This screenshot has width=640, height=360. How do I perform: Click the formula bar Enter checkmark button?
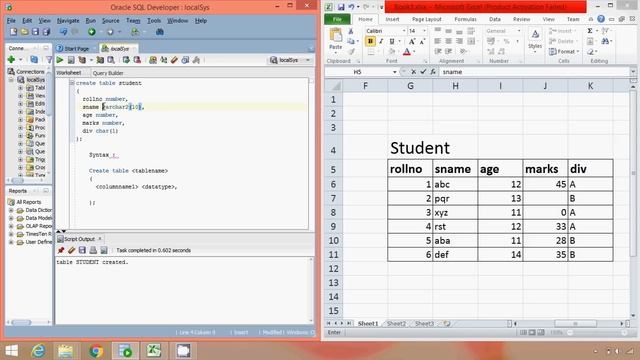point(423,72)
